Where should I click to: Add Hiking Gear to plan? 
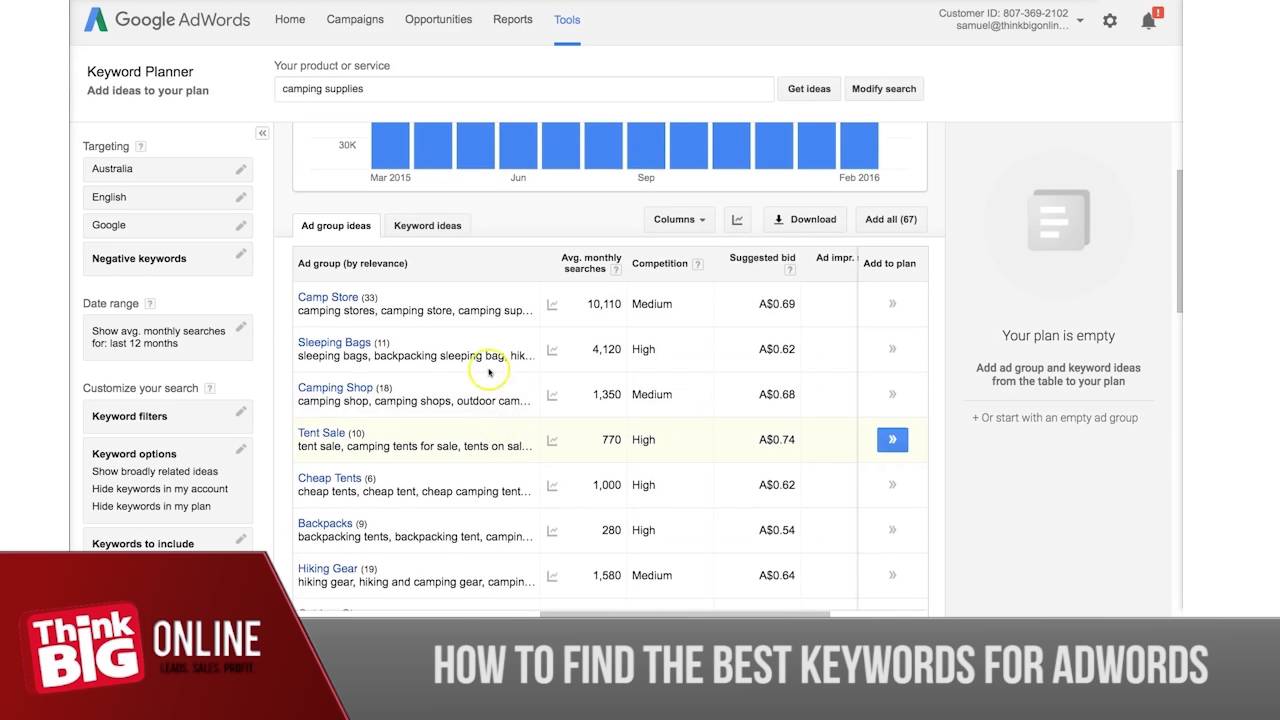click(892, 575)
